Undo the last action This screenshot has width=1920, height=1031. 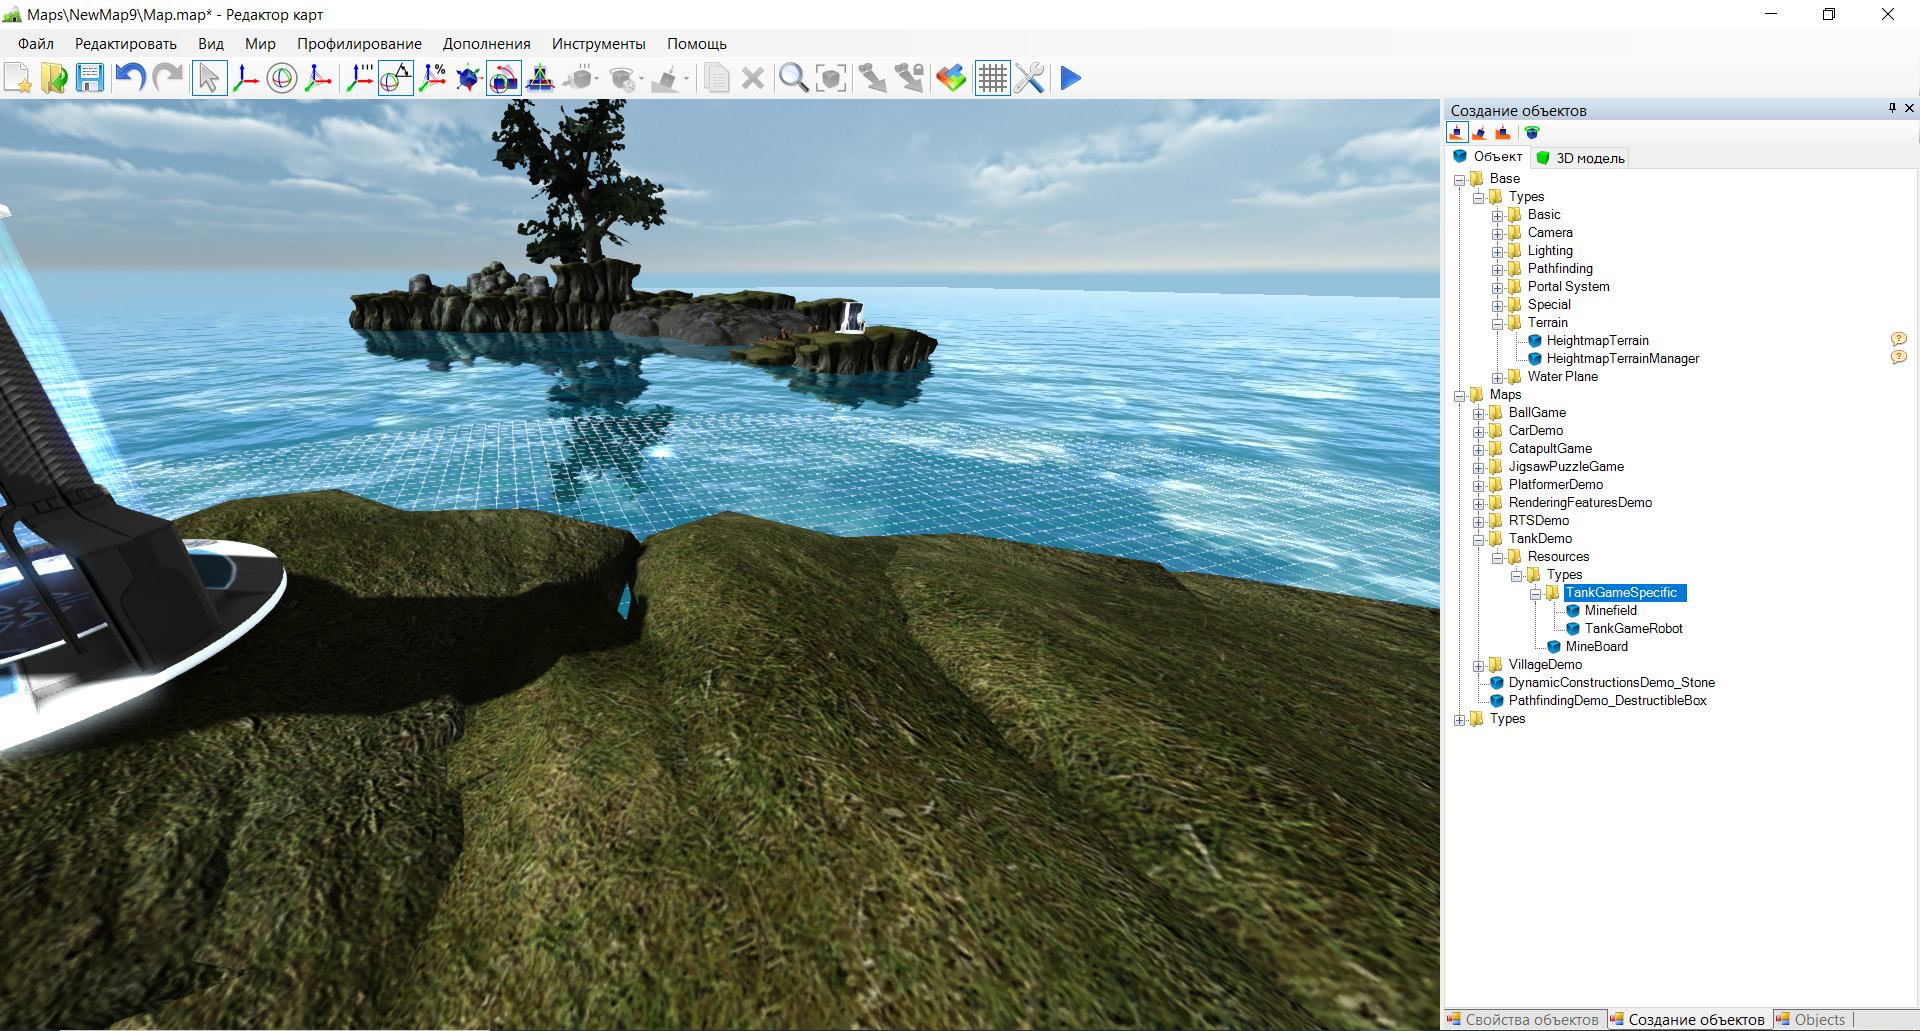coord(130,78)
